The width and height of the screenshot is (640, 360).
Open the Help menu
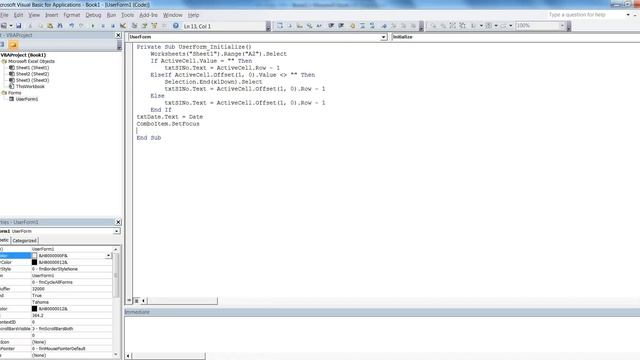click(193, 15)
